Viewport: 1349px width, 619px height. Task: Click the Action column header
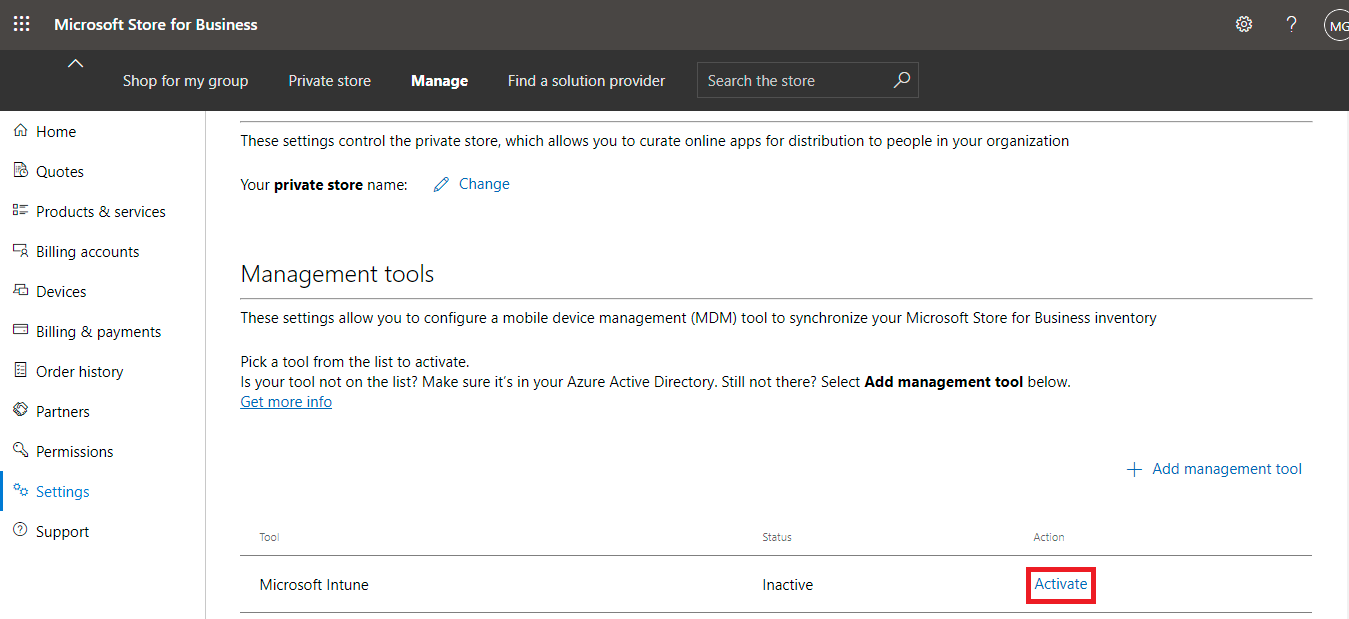(1049, 537)
